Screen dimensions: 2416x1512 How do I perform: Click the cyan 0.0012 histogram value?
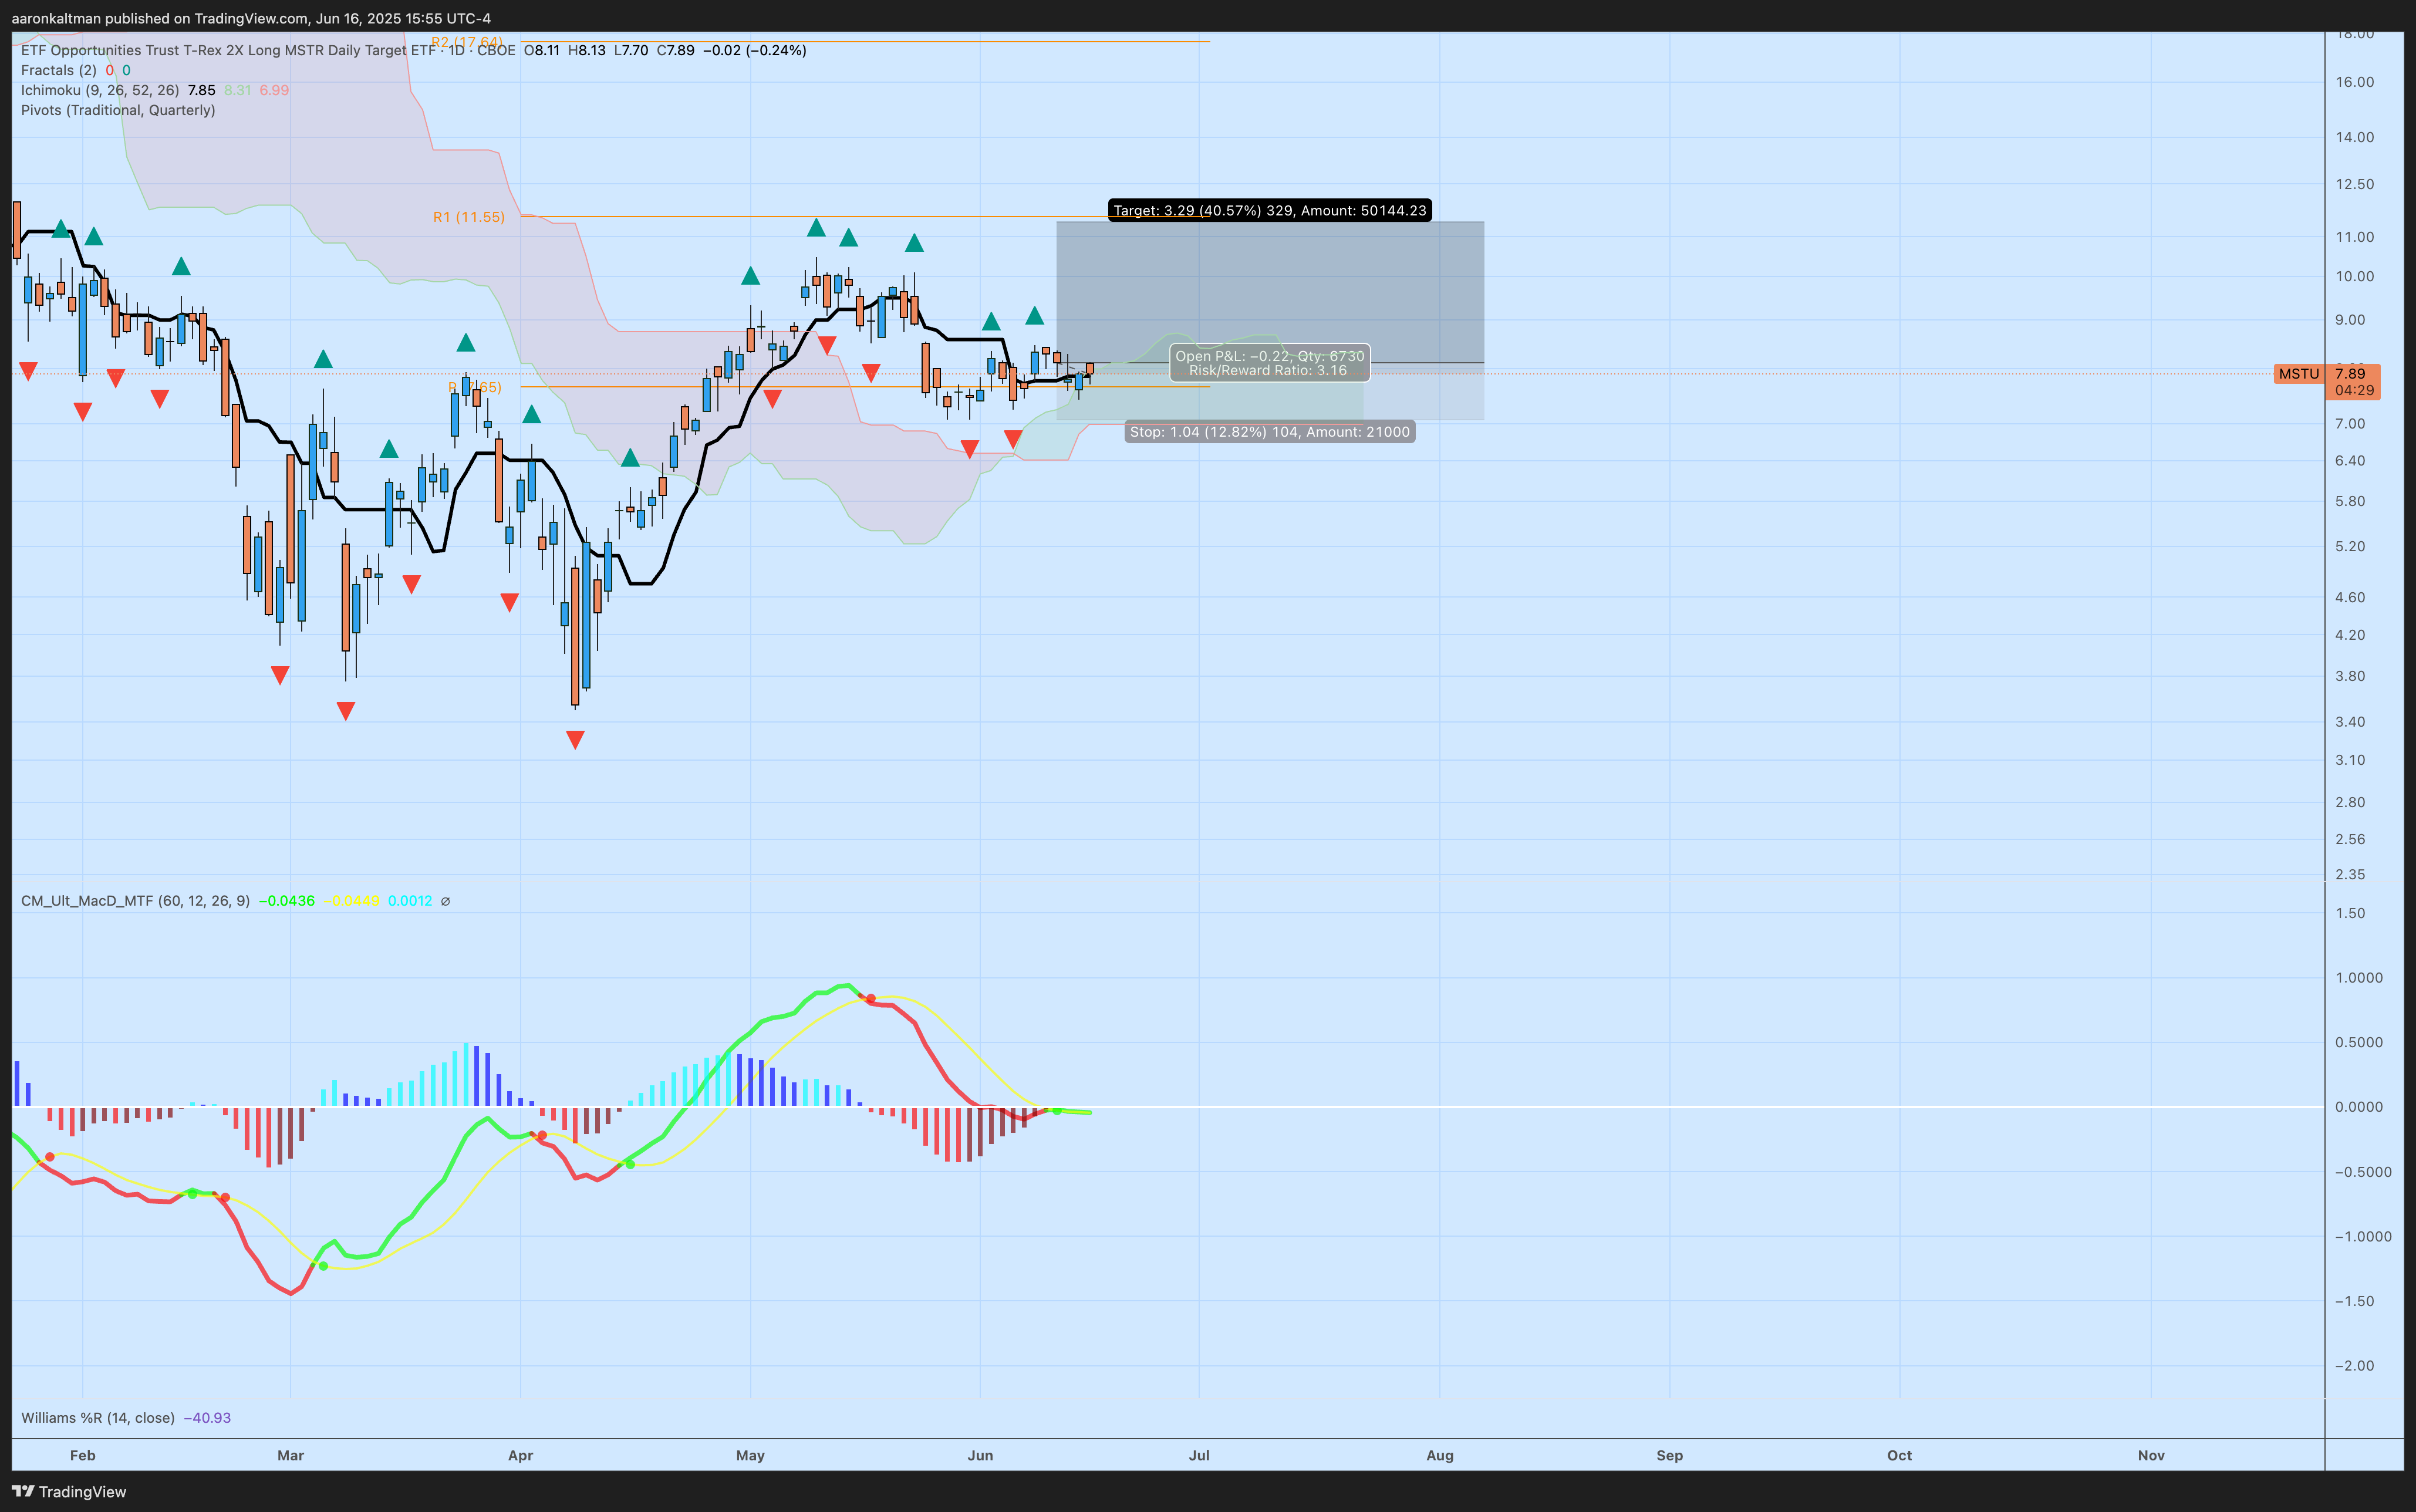click(x=410, y=901)
